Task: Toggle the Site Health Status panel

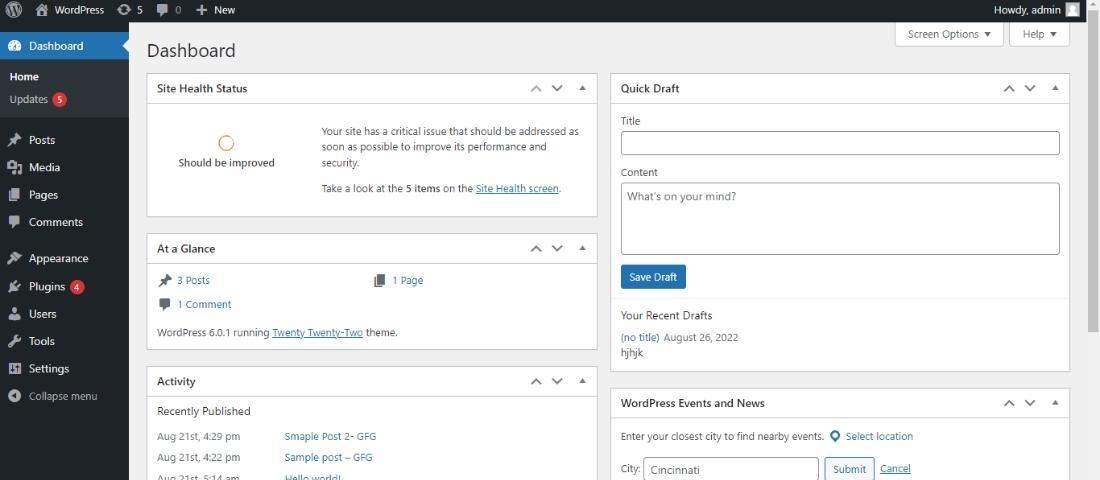Action: (582, 88)
